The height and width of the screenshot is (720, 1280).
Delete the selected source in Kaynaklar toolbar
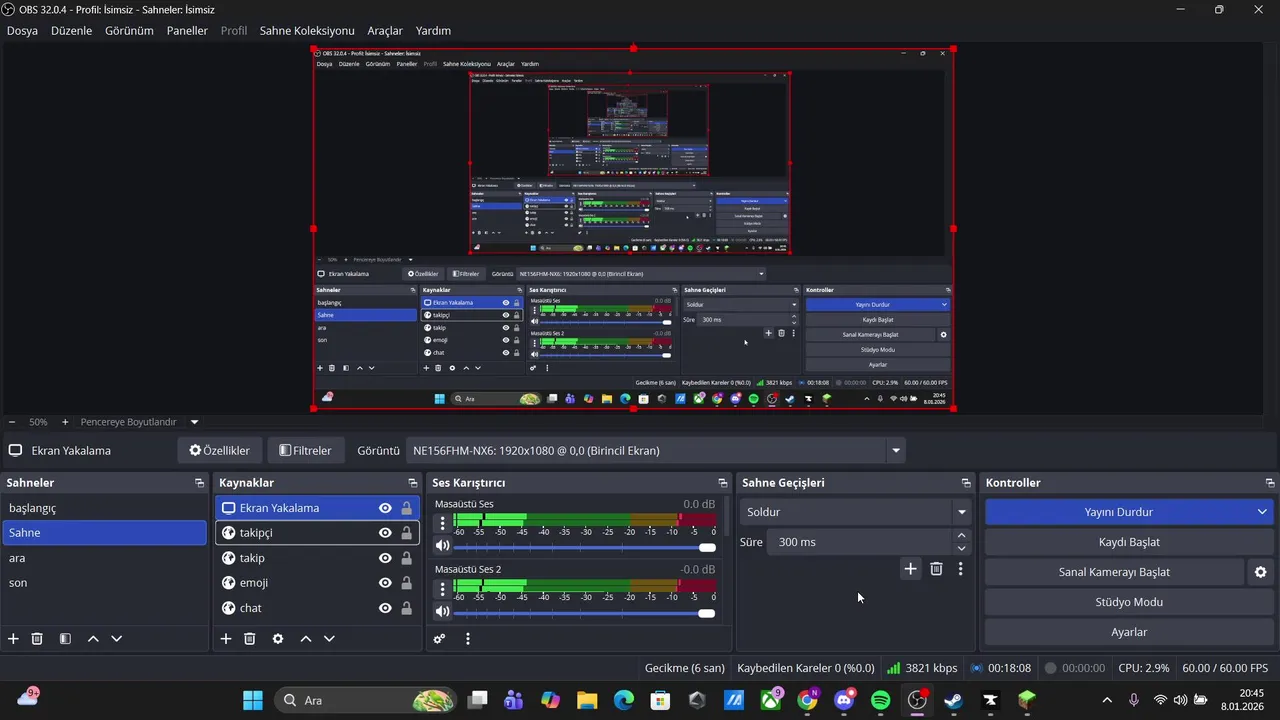point(250,638)
